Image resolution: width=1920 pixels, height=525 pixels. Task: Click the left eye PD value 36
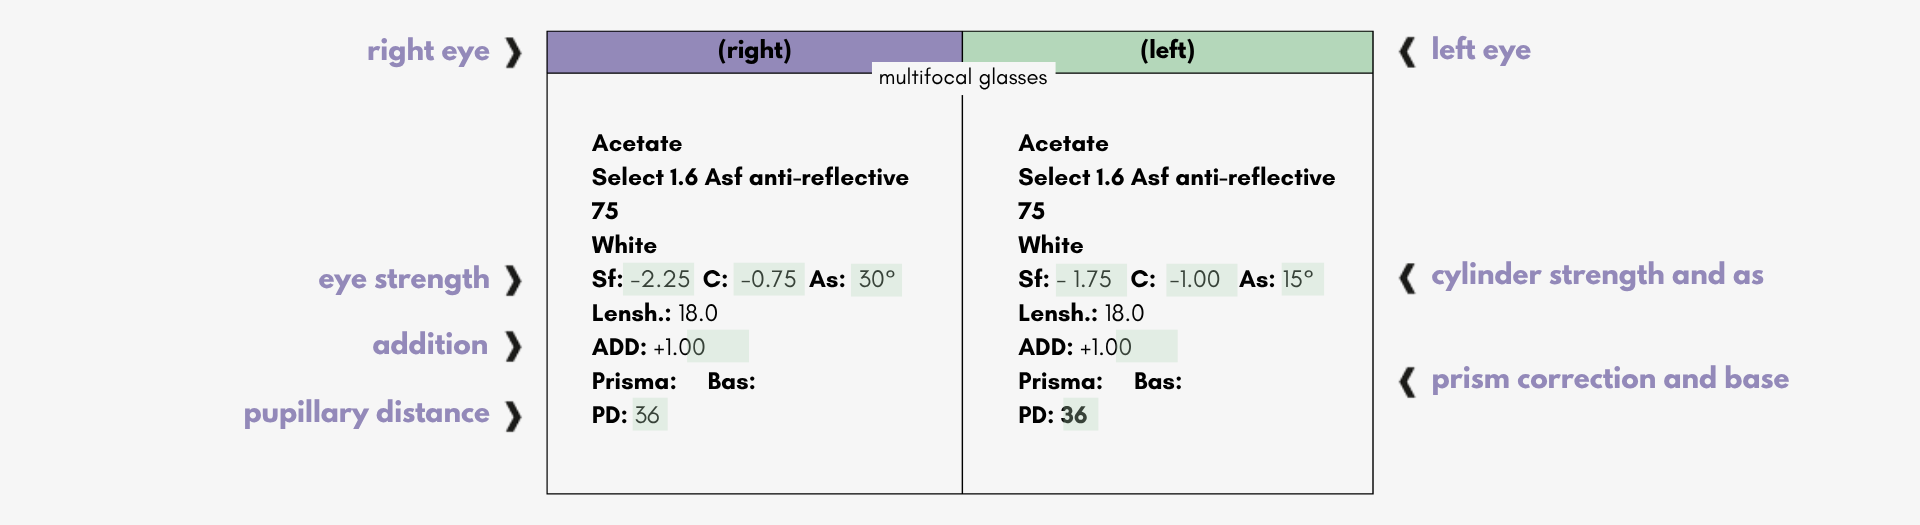1075,415
